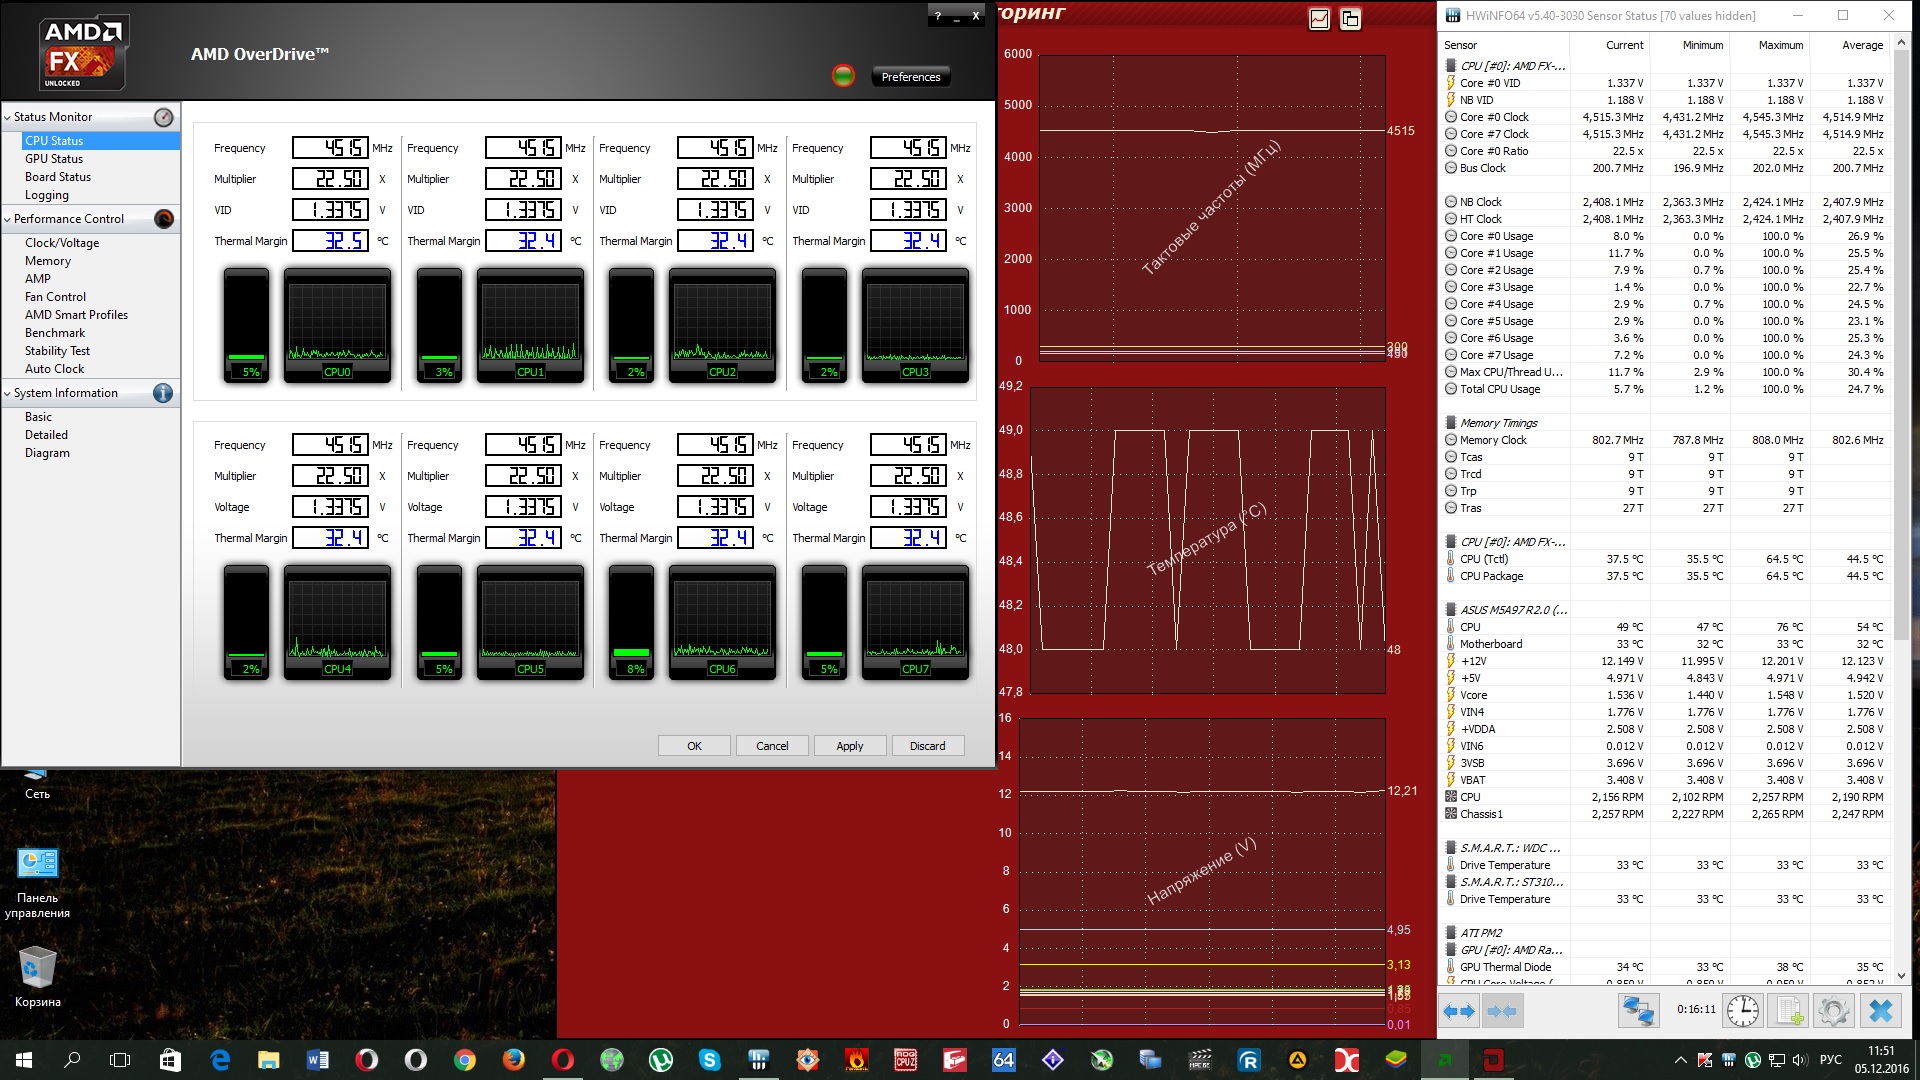Select GPU Status in sidebar
The width and height of the screenshot is (1920, 1080).
point(54,159)
